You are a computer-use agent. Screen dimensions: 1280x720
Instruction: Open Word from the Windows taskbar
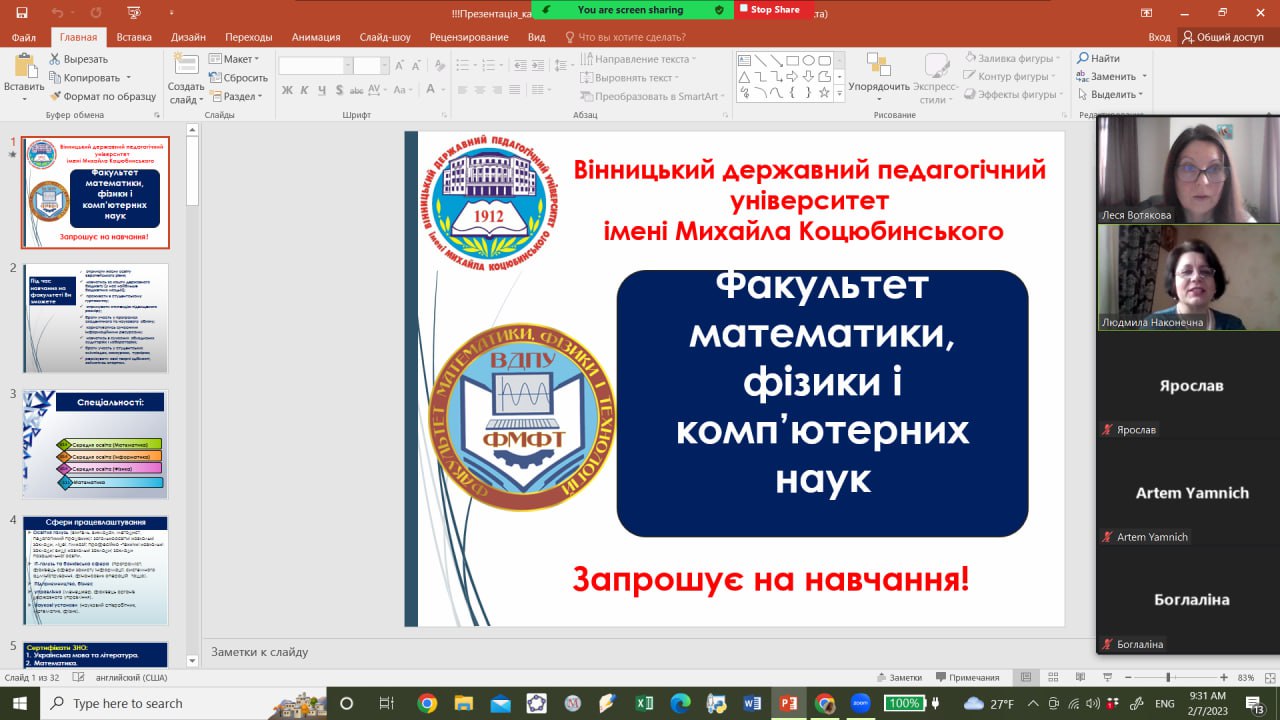(752, 703)
